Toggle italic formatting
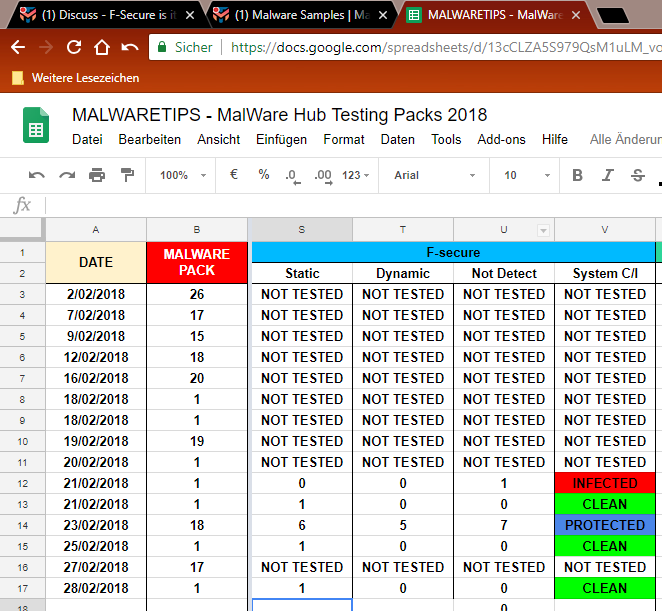Screen dimensions: 662x611 click(607, 175)
